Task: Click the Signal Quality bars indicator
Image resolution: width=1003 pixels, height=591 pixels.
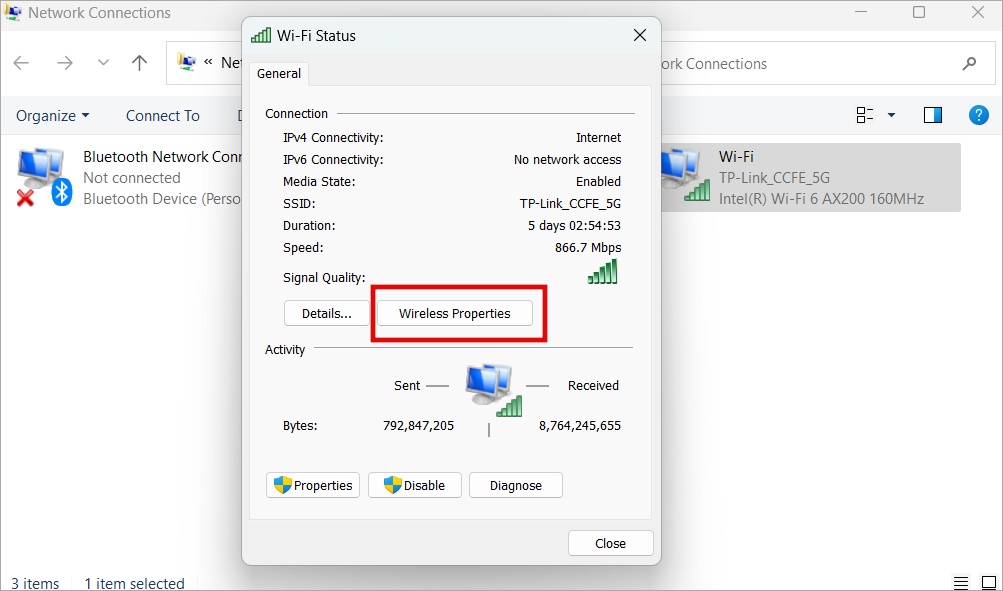Action: pos(602,271)
